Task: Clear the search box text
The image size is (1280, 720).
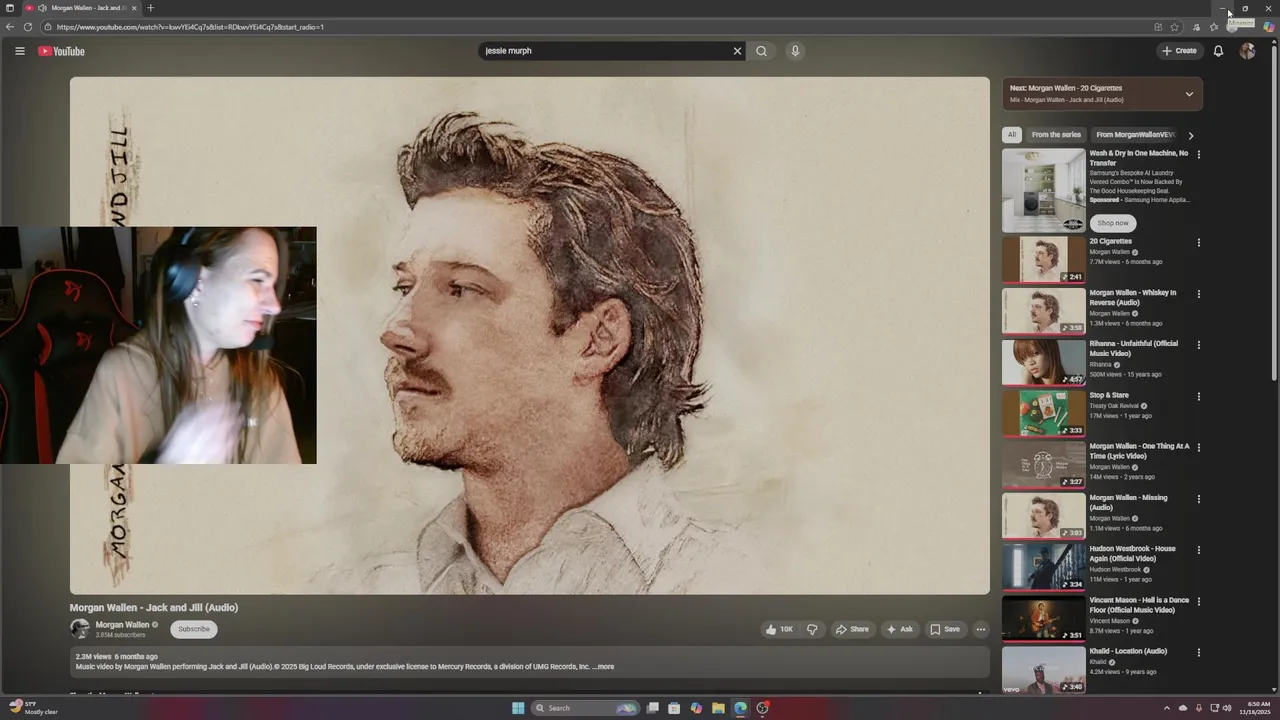Action: click(x=737, y=51)
